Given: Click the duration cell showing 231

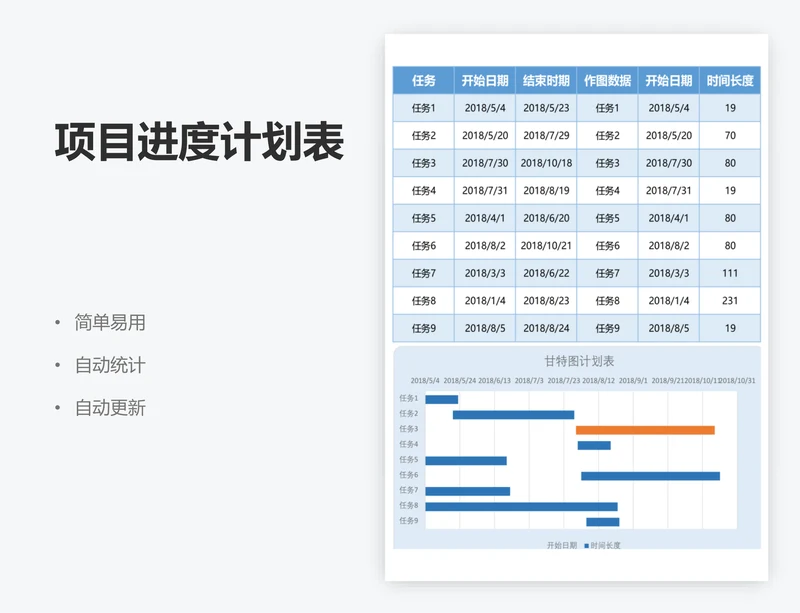Looking at the screenshot, I should [x=730, y=301].
